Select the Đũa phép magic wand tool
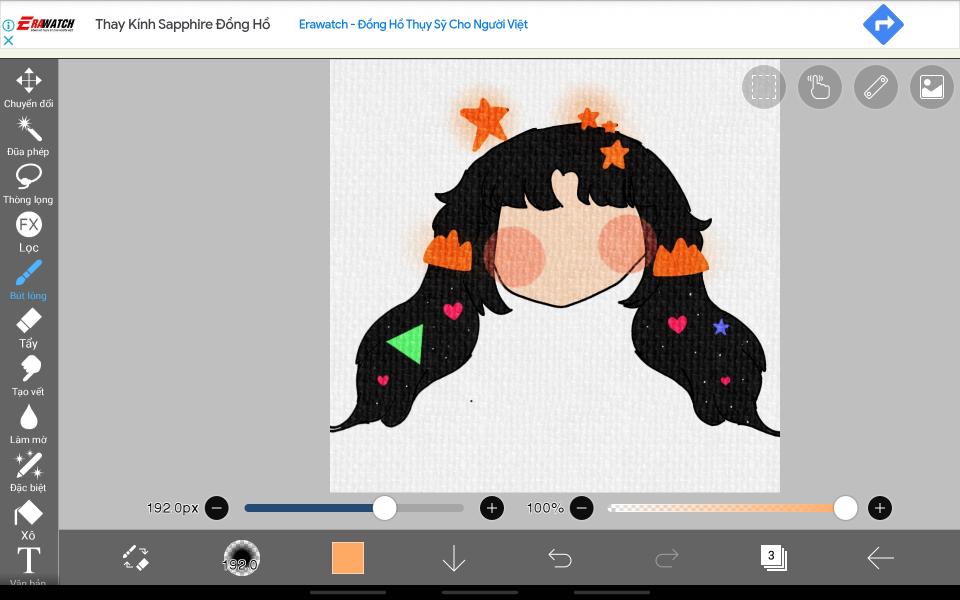 tap(28, 136)
